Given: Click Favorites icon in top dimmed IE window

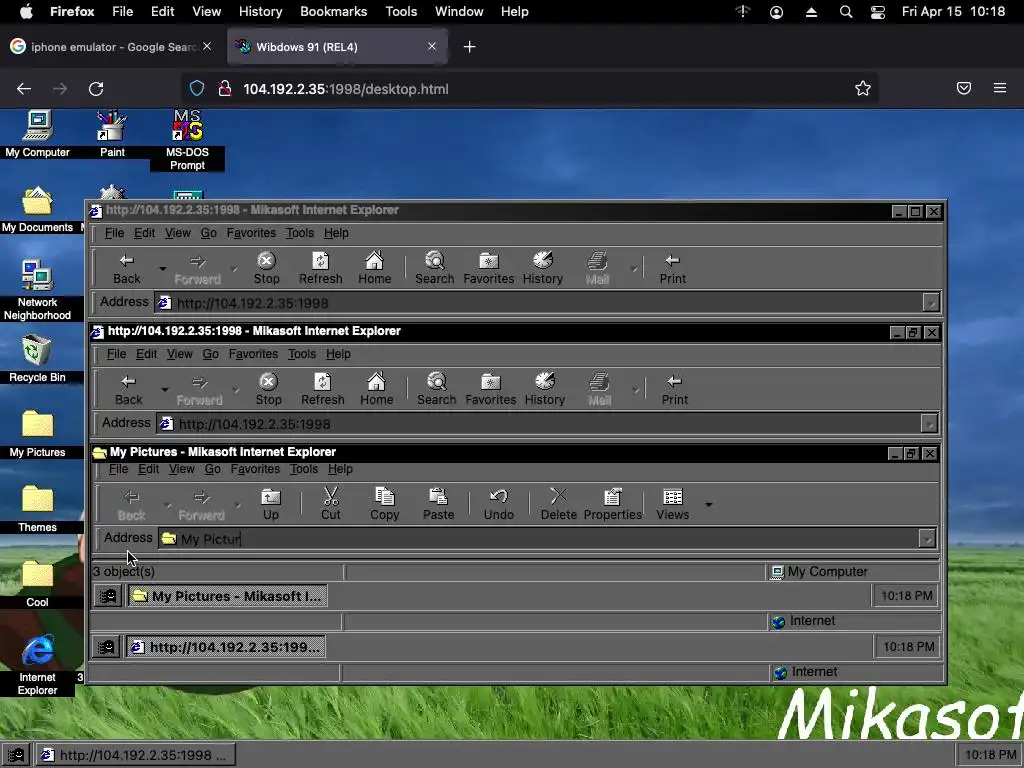Looking at the screenshot, I should click(488, 268).
